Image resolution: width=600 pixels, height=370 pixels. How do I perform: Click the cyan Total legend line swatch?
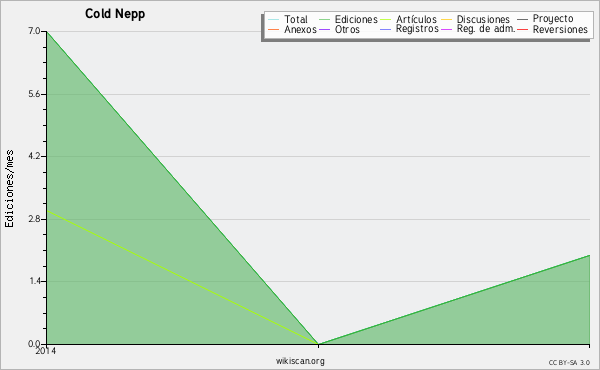point(274,20)
